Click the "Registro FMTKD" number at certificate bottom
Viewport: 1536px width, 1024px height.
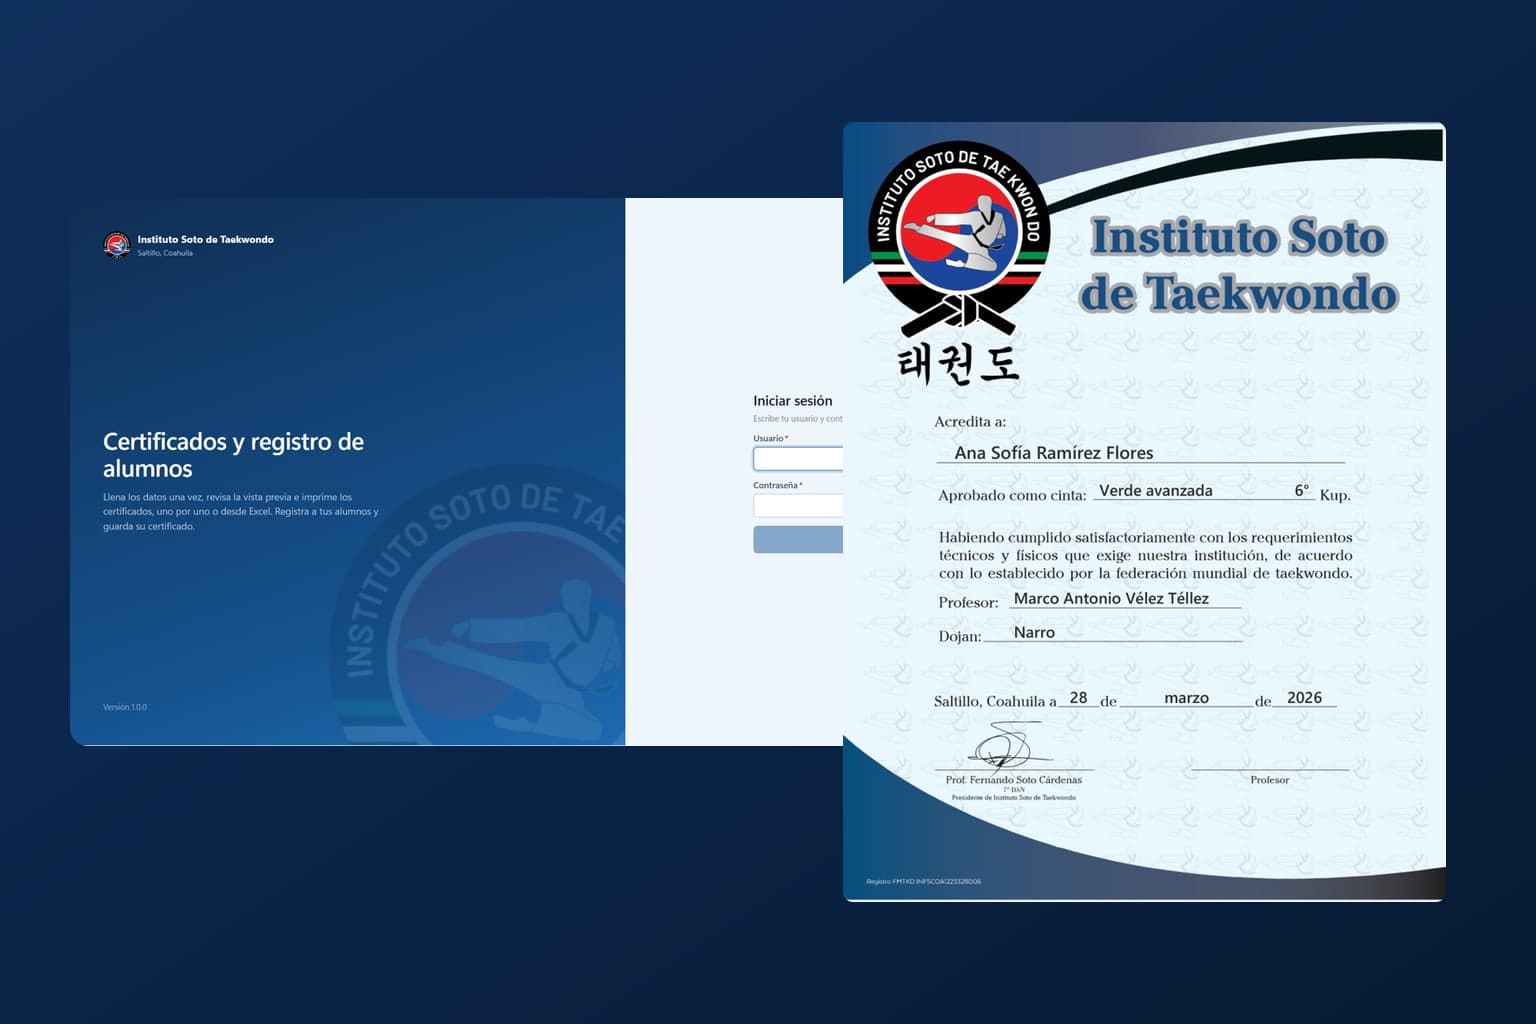pos(924,882)
